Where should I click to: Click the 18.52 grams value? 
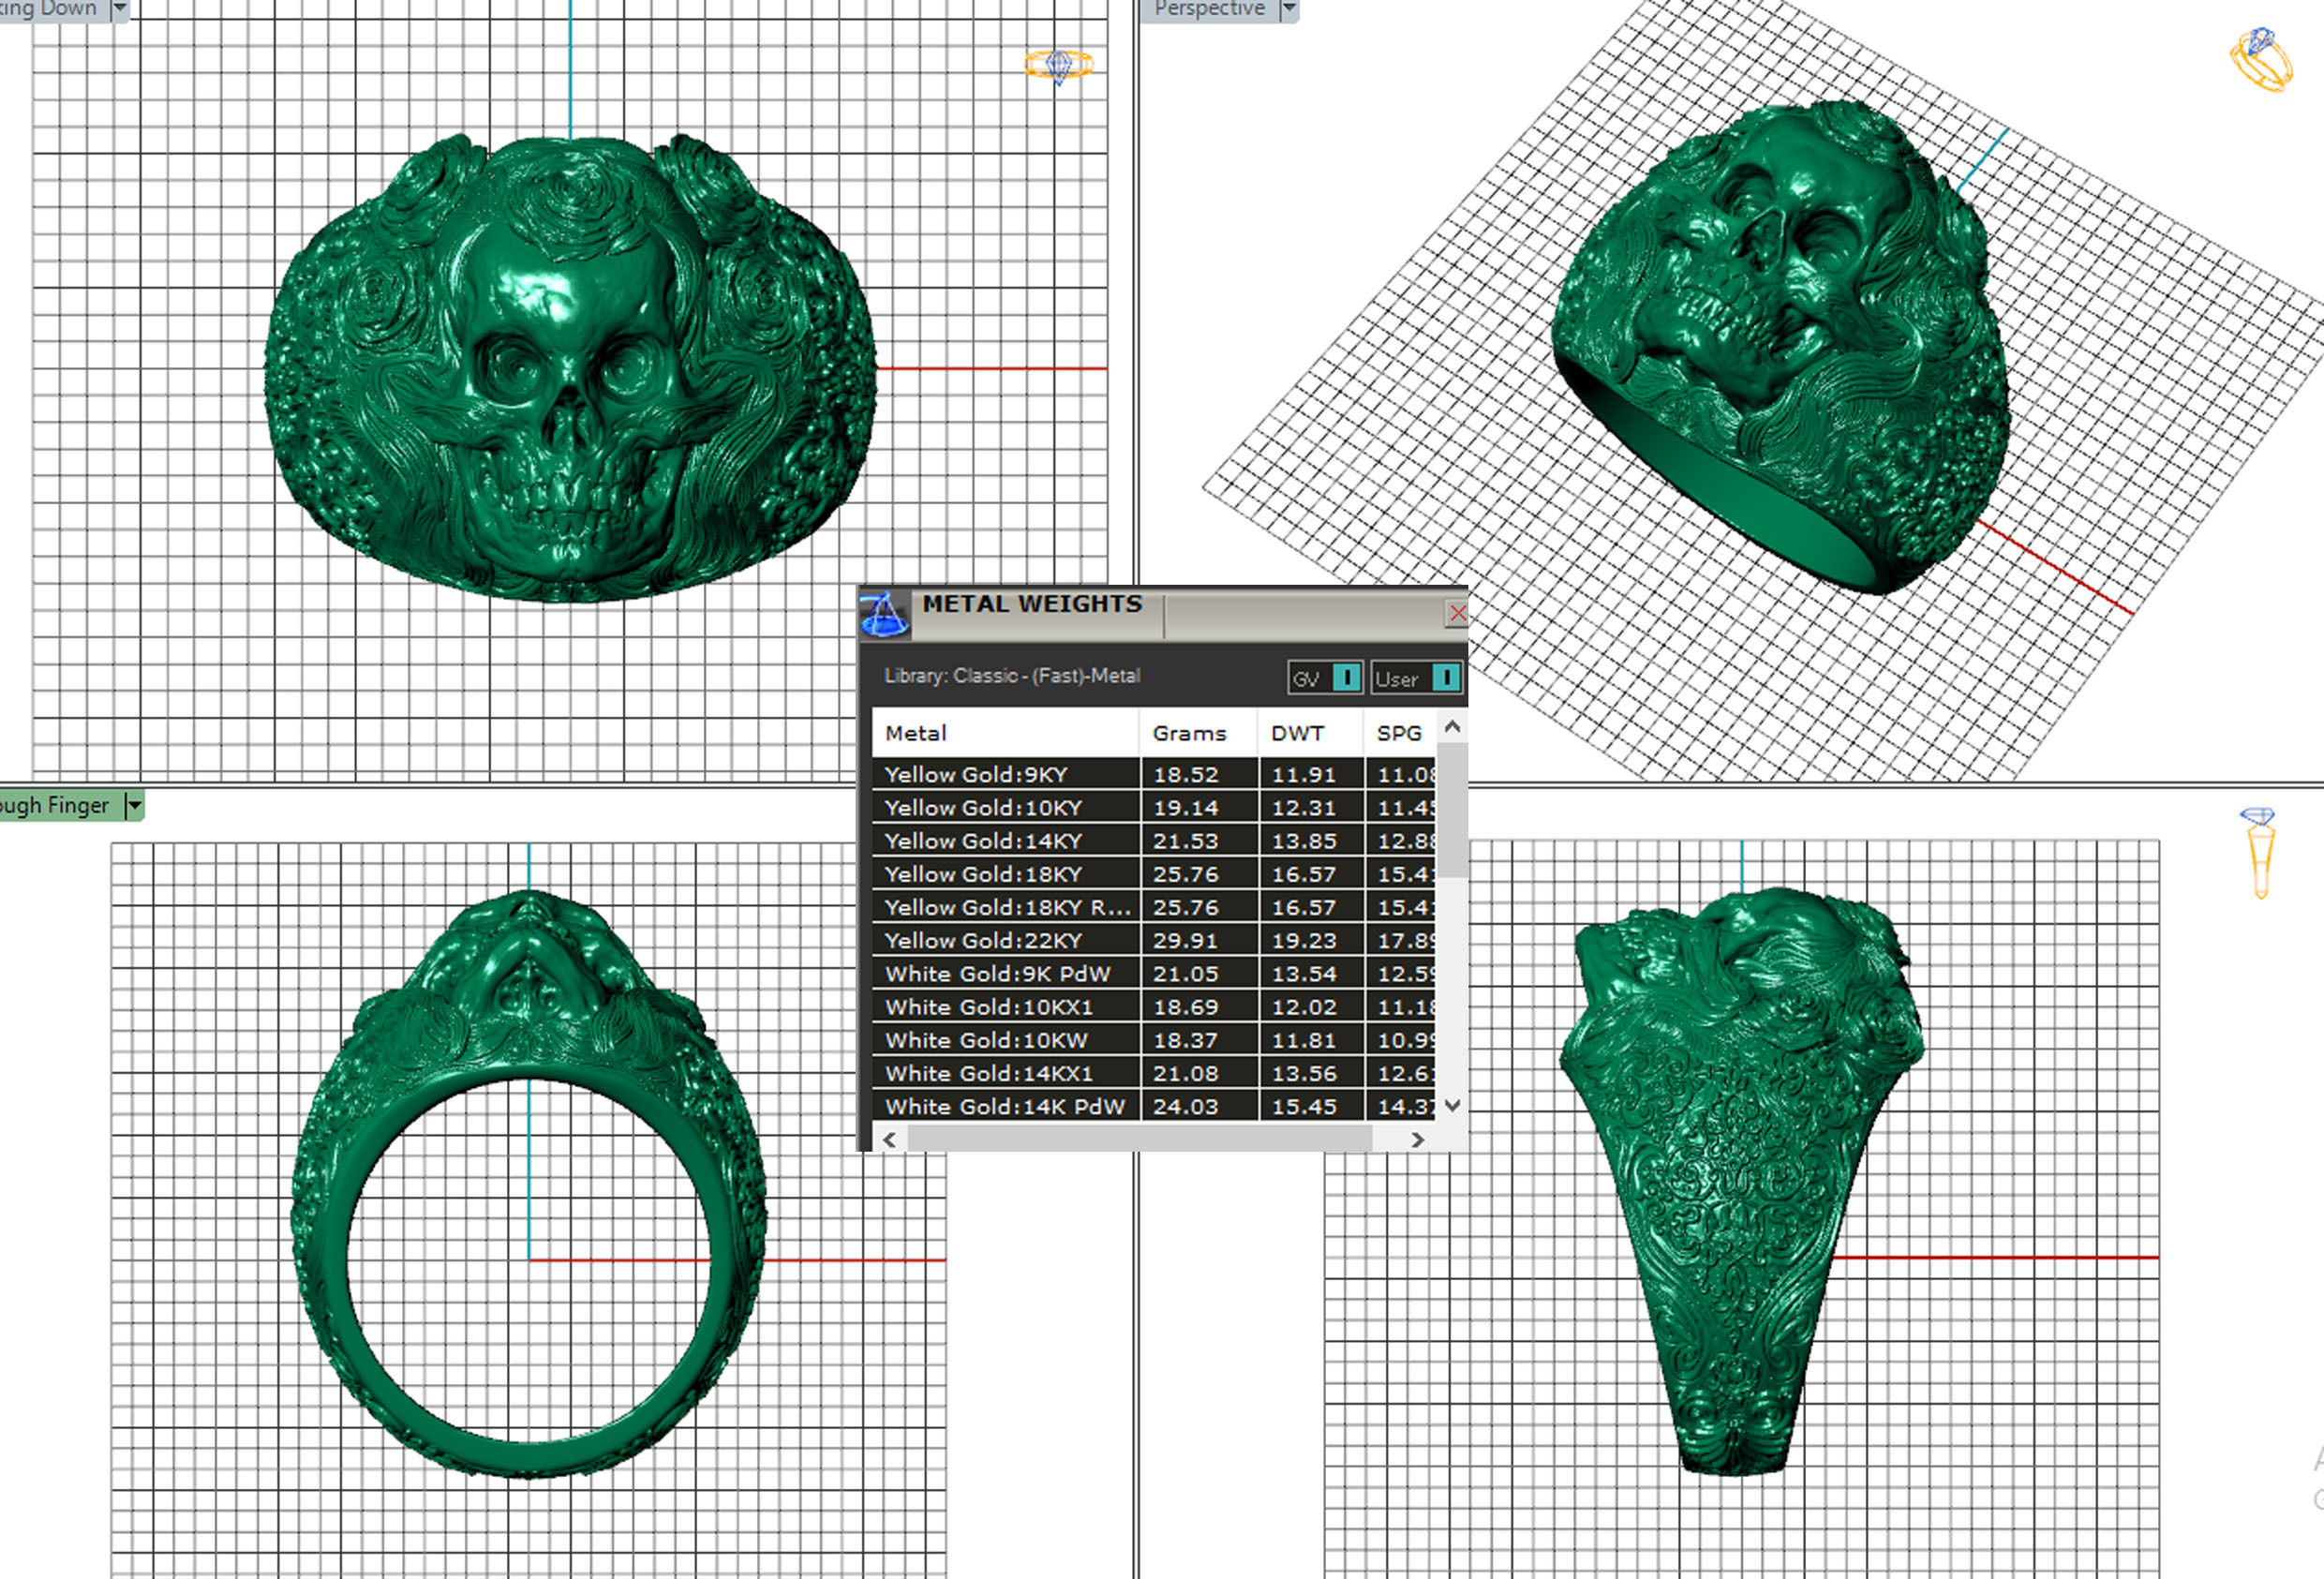[x=1185, y=774]
